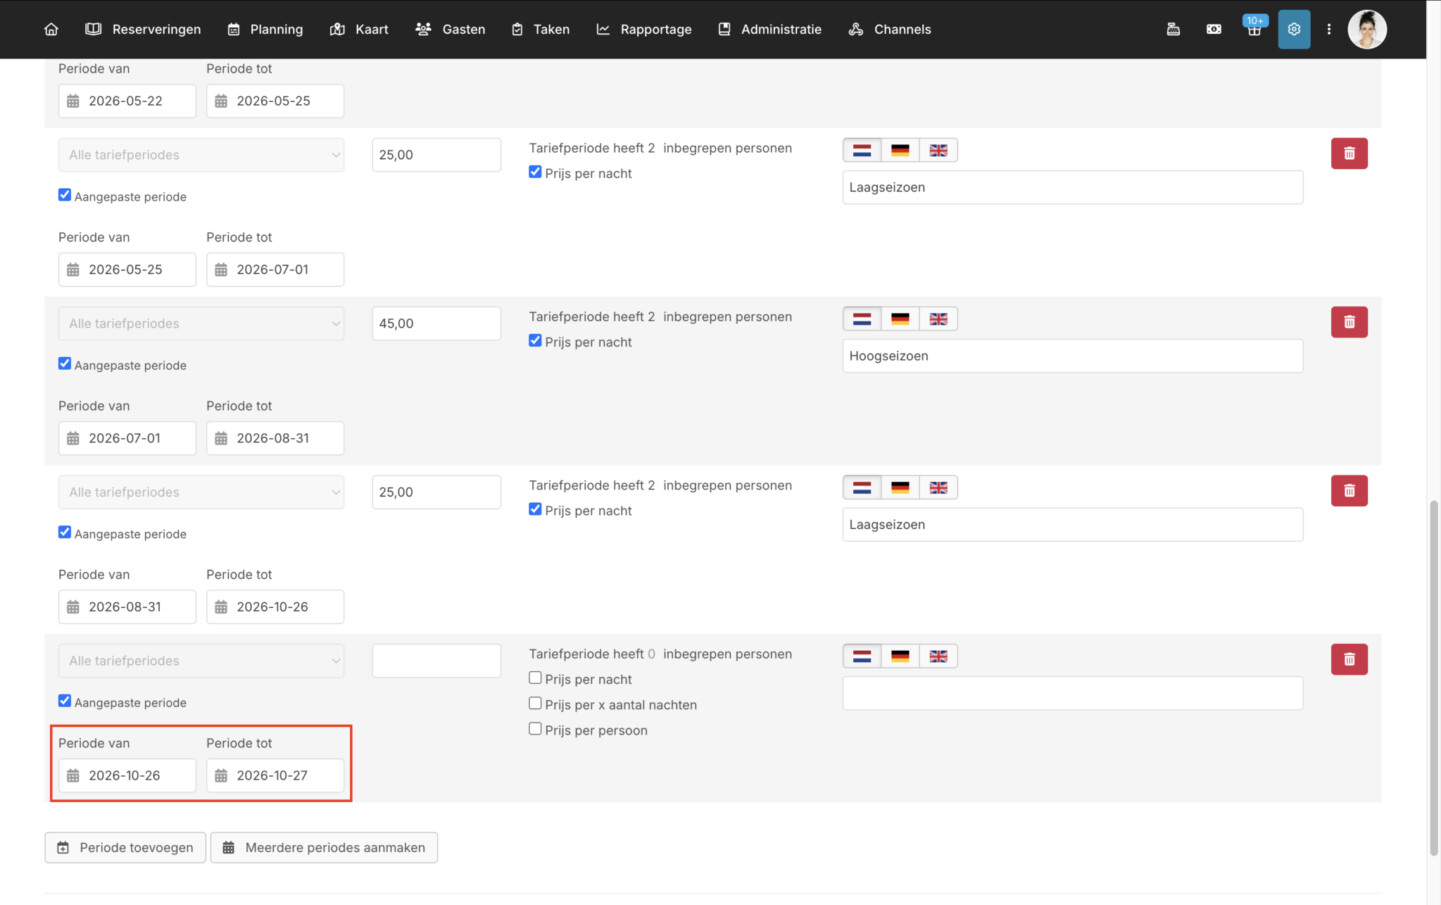Image resolution: width=1441 pixels, height=905 pixels.
Task: Delete the Laagseizoen period ending 2026-10-26
Action: (1349, 490)
